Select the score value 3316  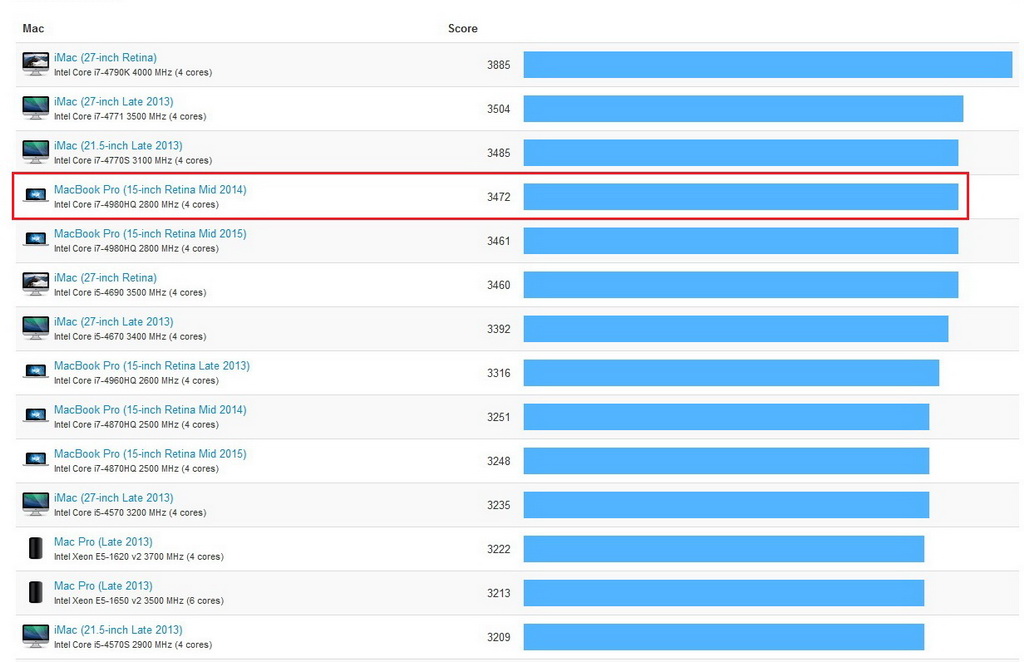click(498, 373)
